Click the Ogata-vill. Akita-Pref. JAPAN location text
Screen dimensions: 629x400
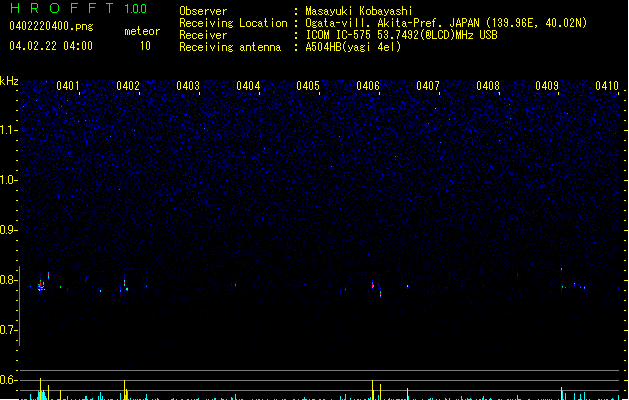(392, 23)
